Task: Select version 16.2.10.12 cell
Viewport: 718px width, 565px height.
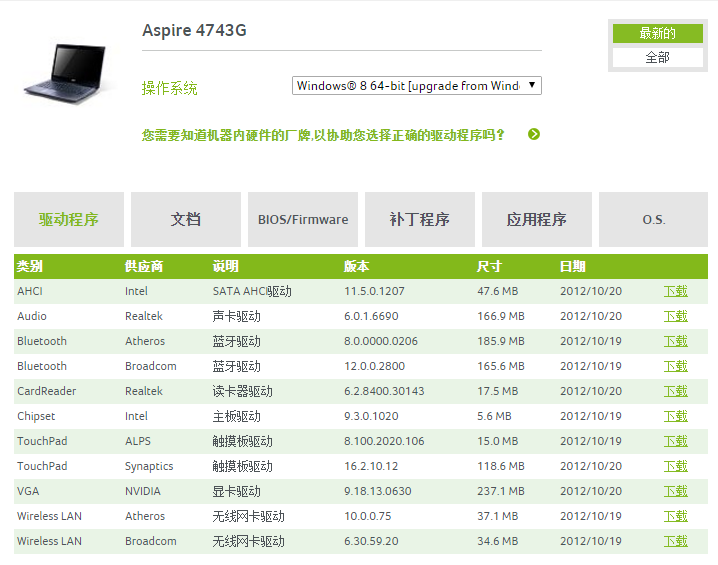Action: pyautogui.click(x=371, y=466)
